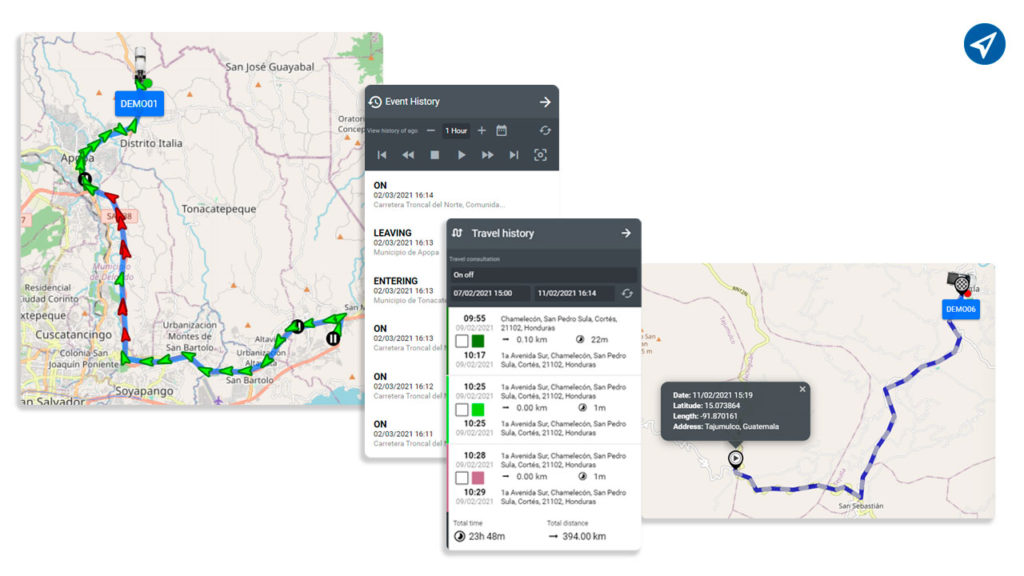Image resolution: width=1024 pixels, height=576 pixels.
Task: Click the Travel history route icon
Action: 457,233
